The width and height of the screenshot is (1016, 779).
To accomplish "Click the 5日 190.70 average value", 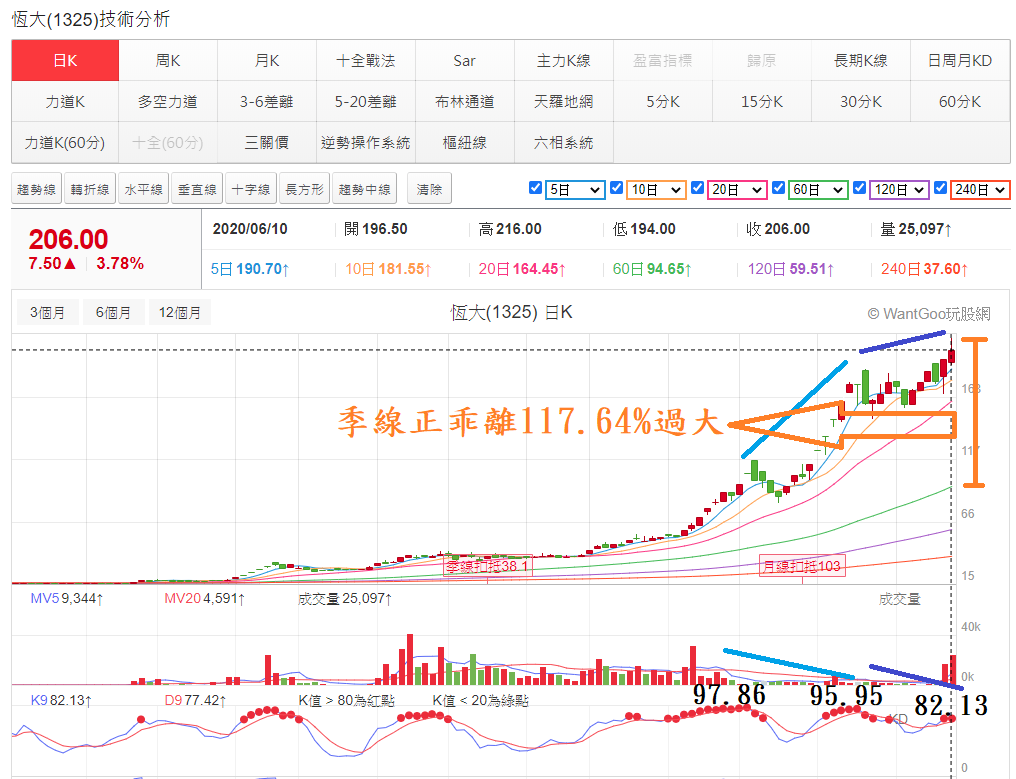I will tap(250, 269).
